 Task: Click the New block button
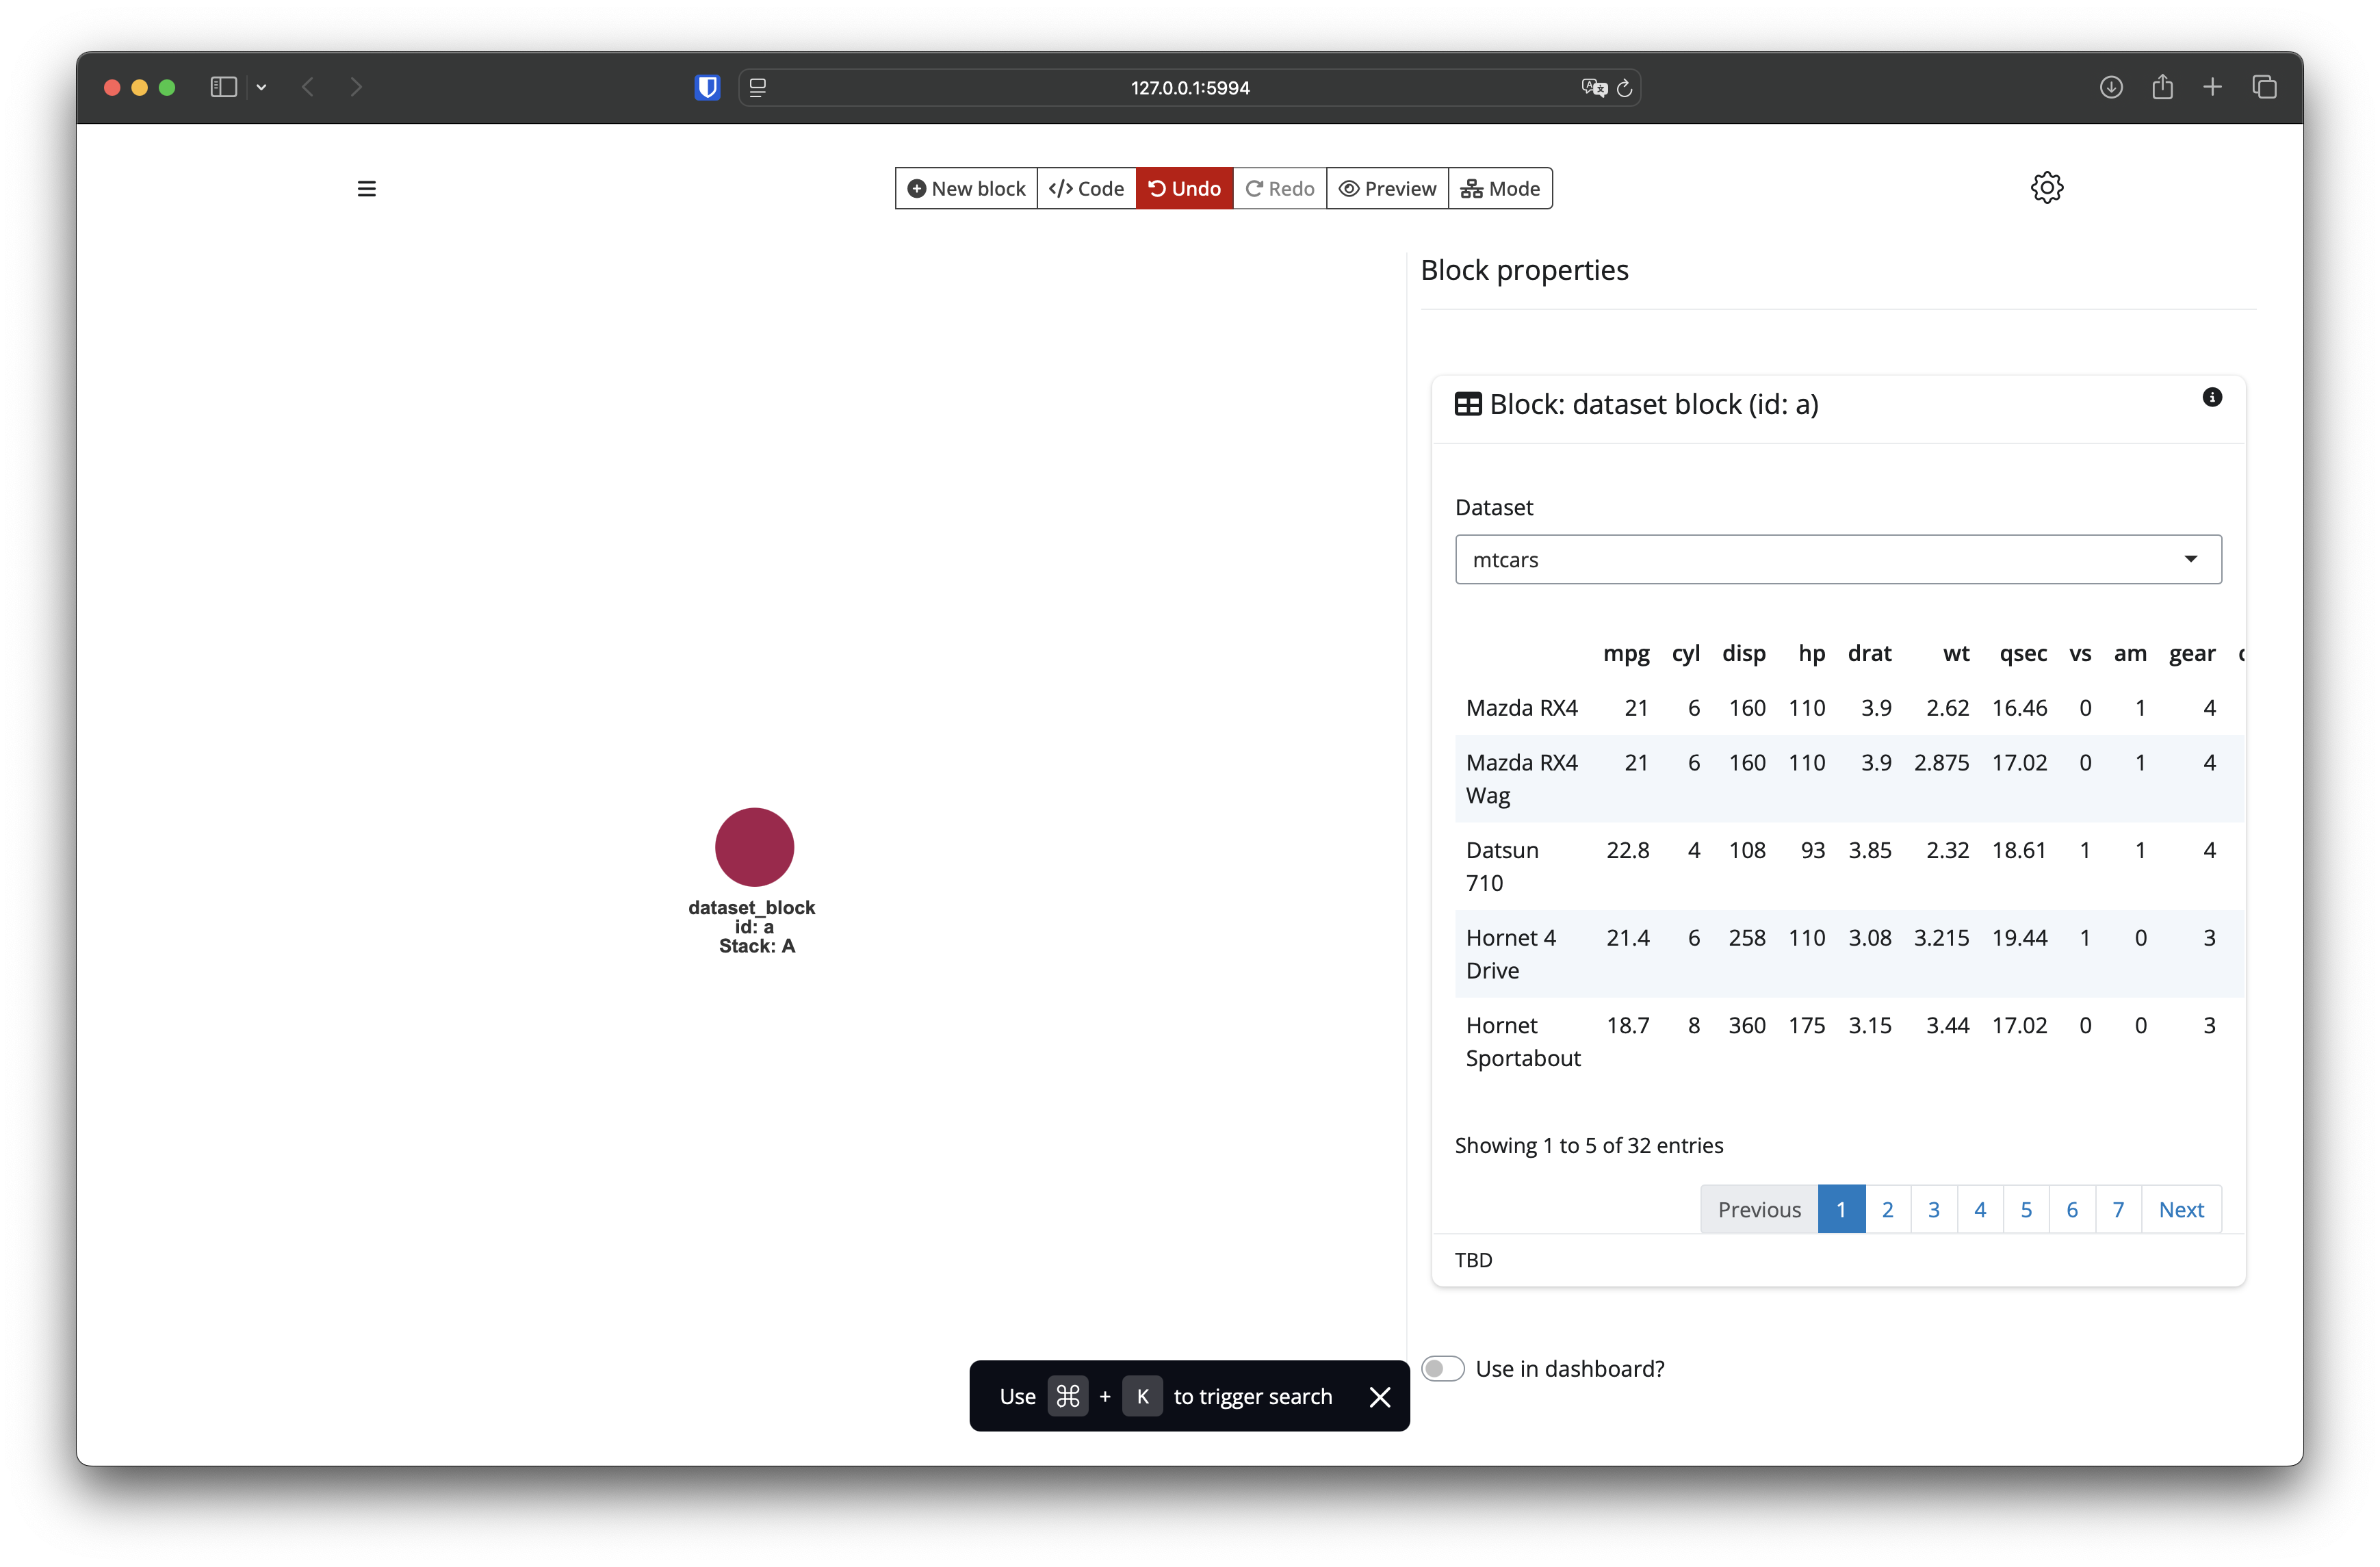[x=966, y=188]
